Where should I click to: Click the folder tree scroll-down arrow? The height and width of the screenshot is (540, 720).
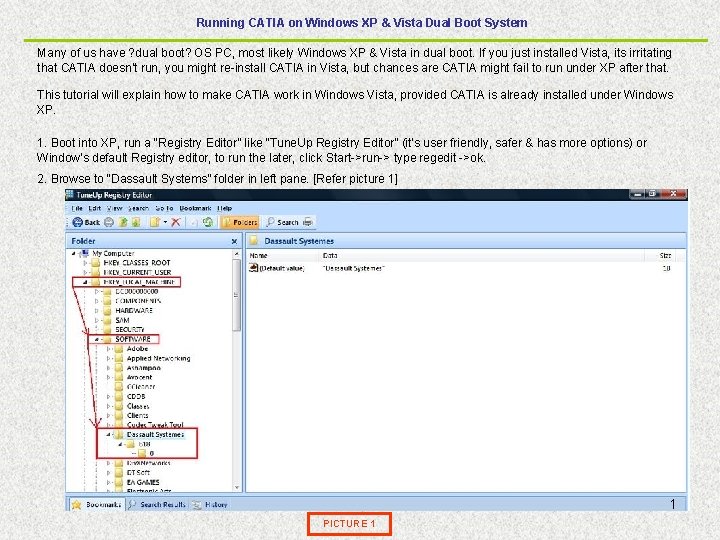click(x=236, y=488)
